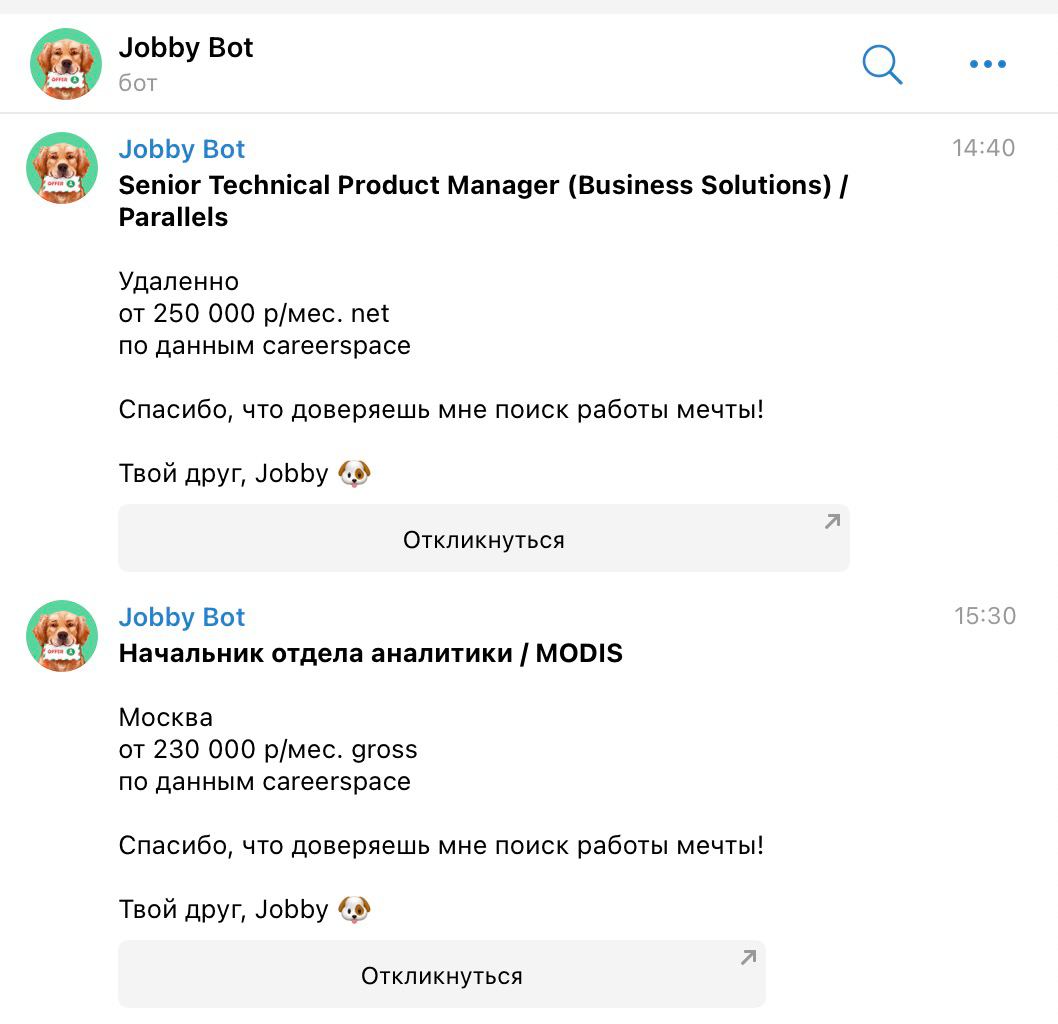Click Откликнуться under MODIS vacancy
Viewport: 1058px width, 1024px height.
442,974
